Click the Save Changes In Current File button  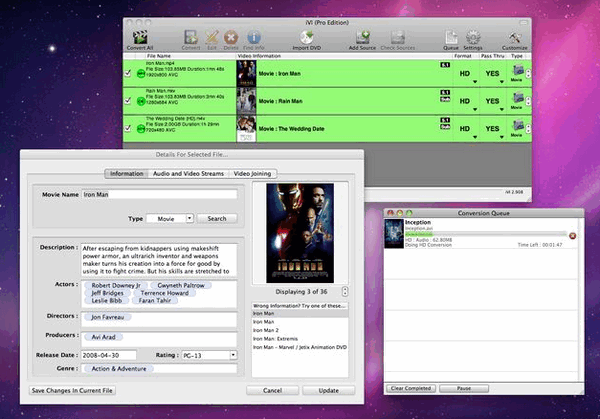tap(73, 390)
